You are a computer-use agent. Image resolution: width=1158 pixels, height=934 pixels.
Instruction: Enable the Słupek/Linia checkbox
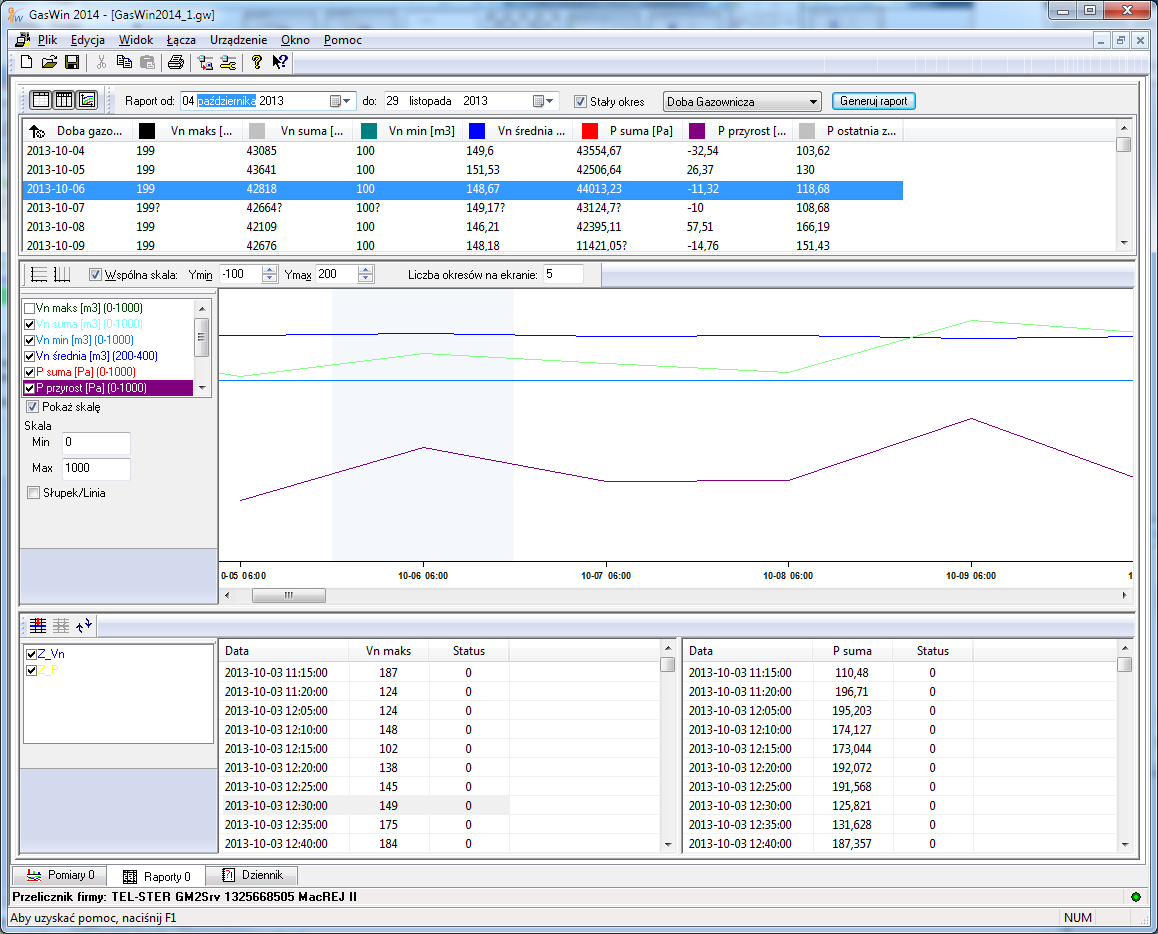pos(33,492)
